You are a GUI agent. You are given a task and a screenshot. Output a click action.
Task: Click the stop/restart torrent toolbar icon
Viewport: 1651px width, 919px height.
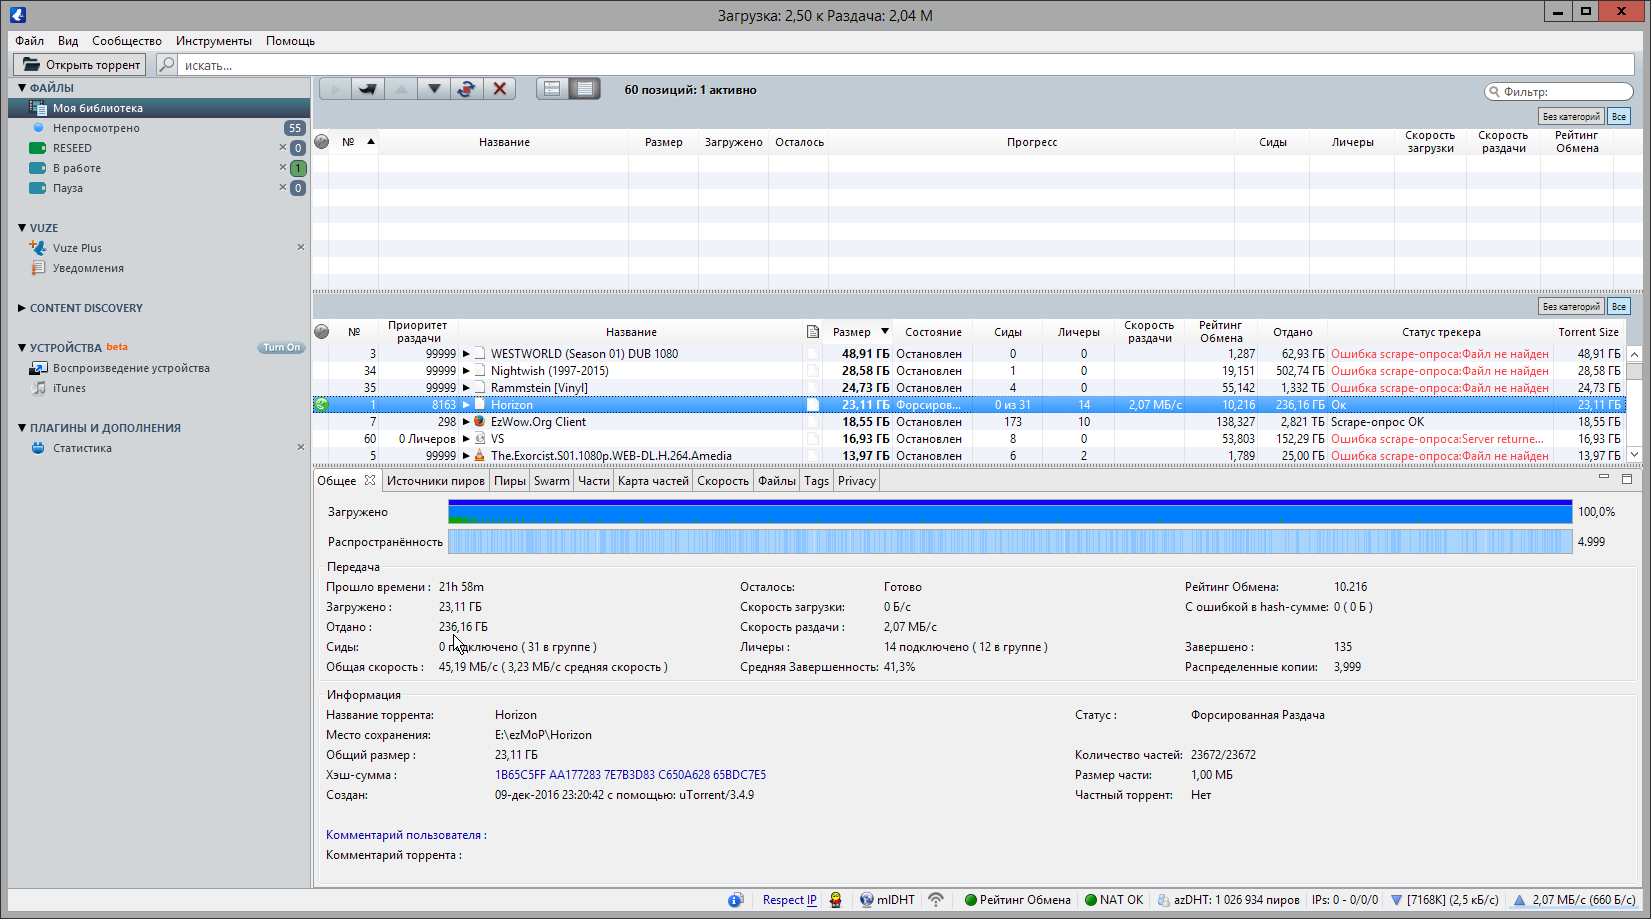(467, 89)
